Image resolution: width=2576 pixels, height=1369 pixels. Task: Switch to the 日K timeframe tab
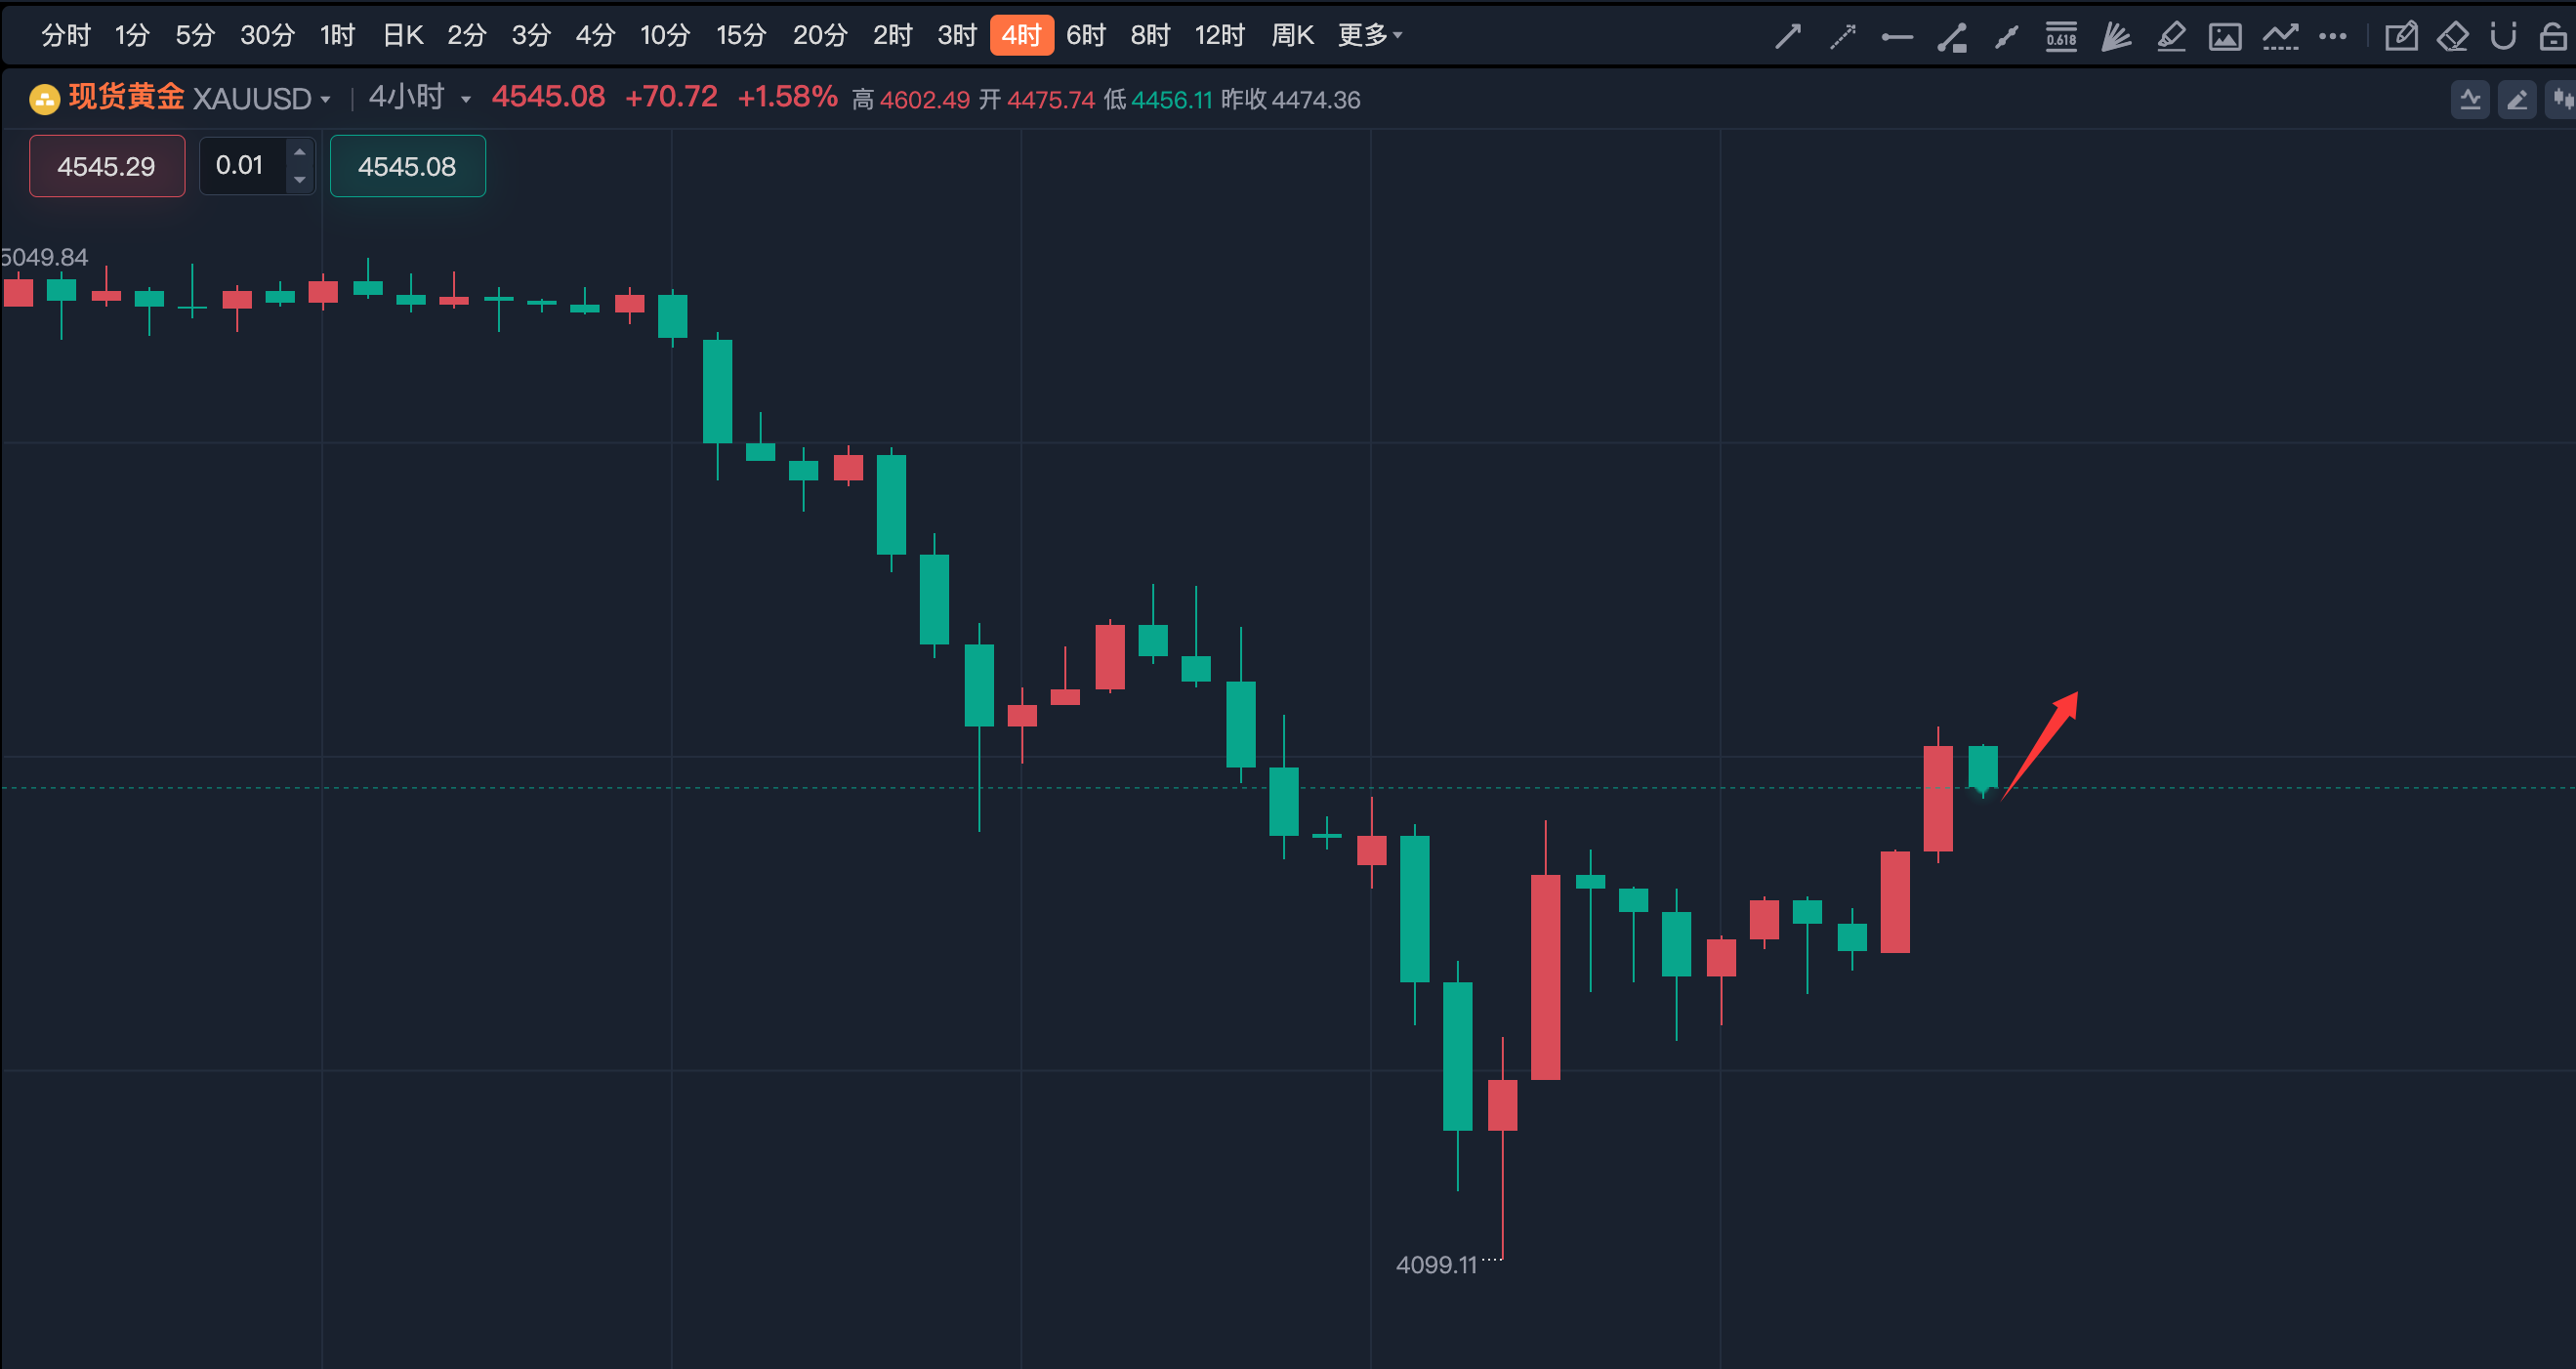point(403,36)
